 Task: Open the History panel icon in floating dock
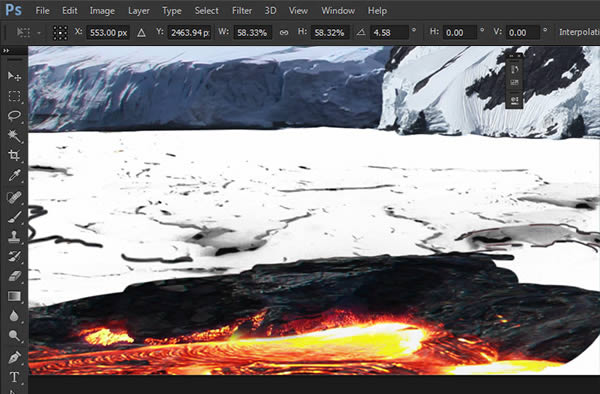point(515,69)
